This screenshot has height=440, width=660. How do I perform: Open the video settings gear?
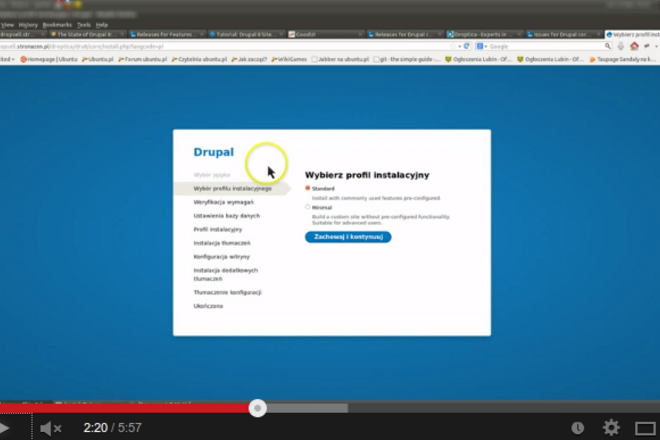[611, 428]
